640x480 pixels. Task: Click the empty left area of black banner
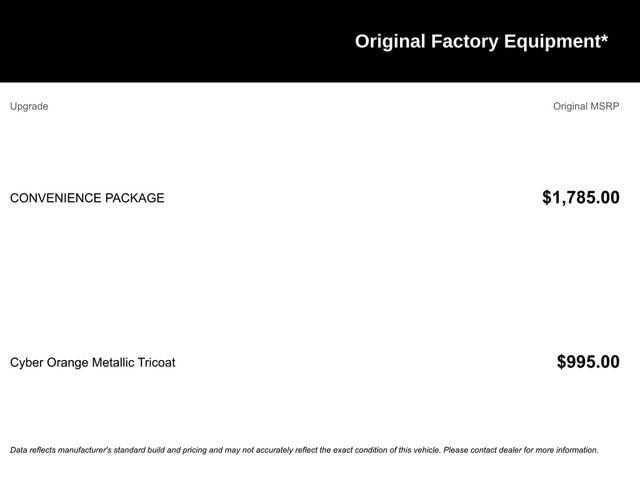[x=150, y=41]
